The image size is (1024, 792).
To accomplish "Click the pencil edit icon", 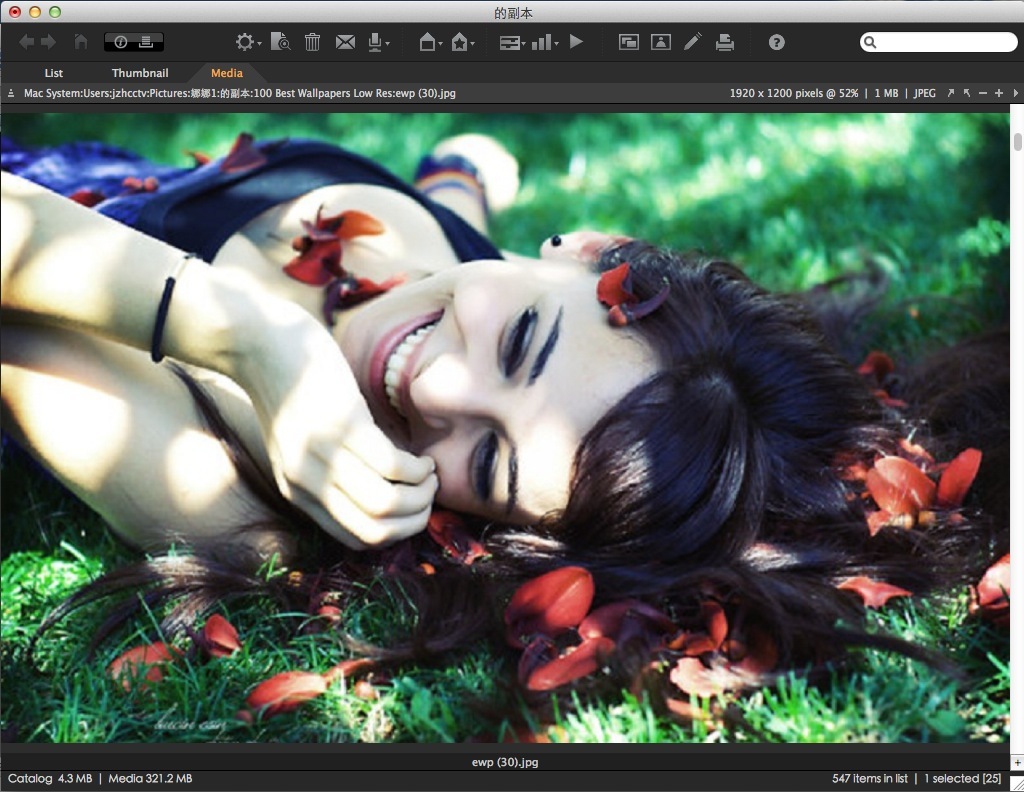I will 692,42.
